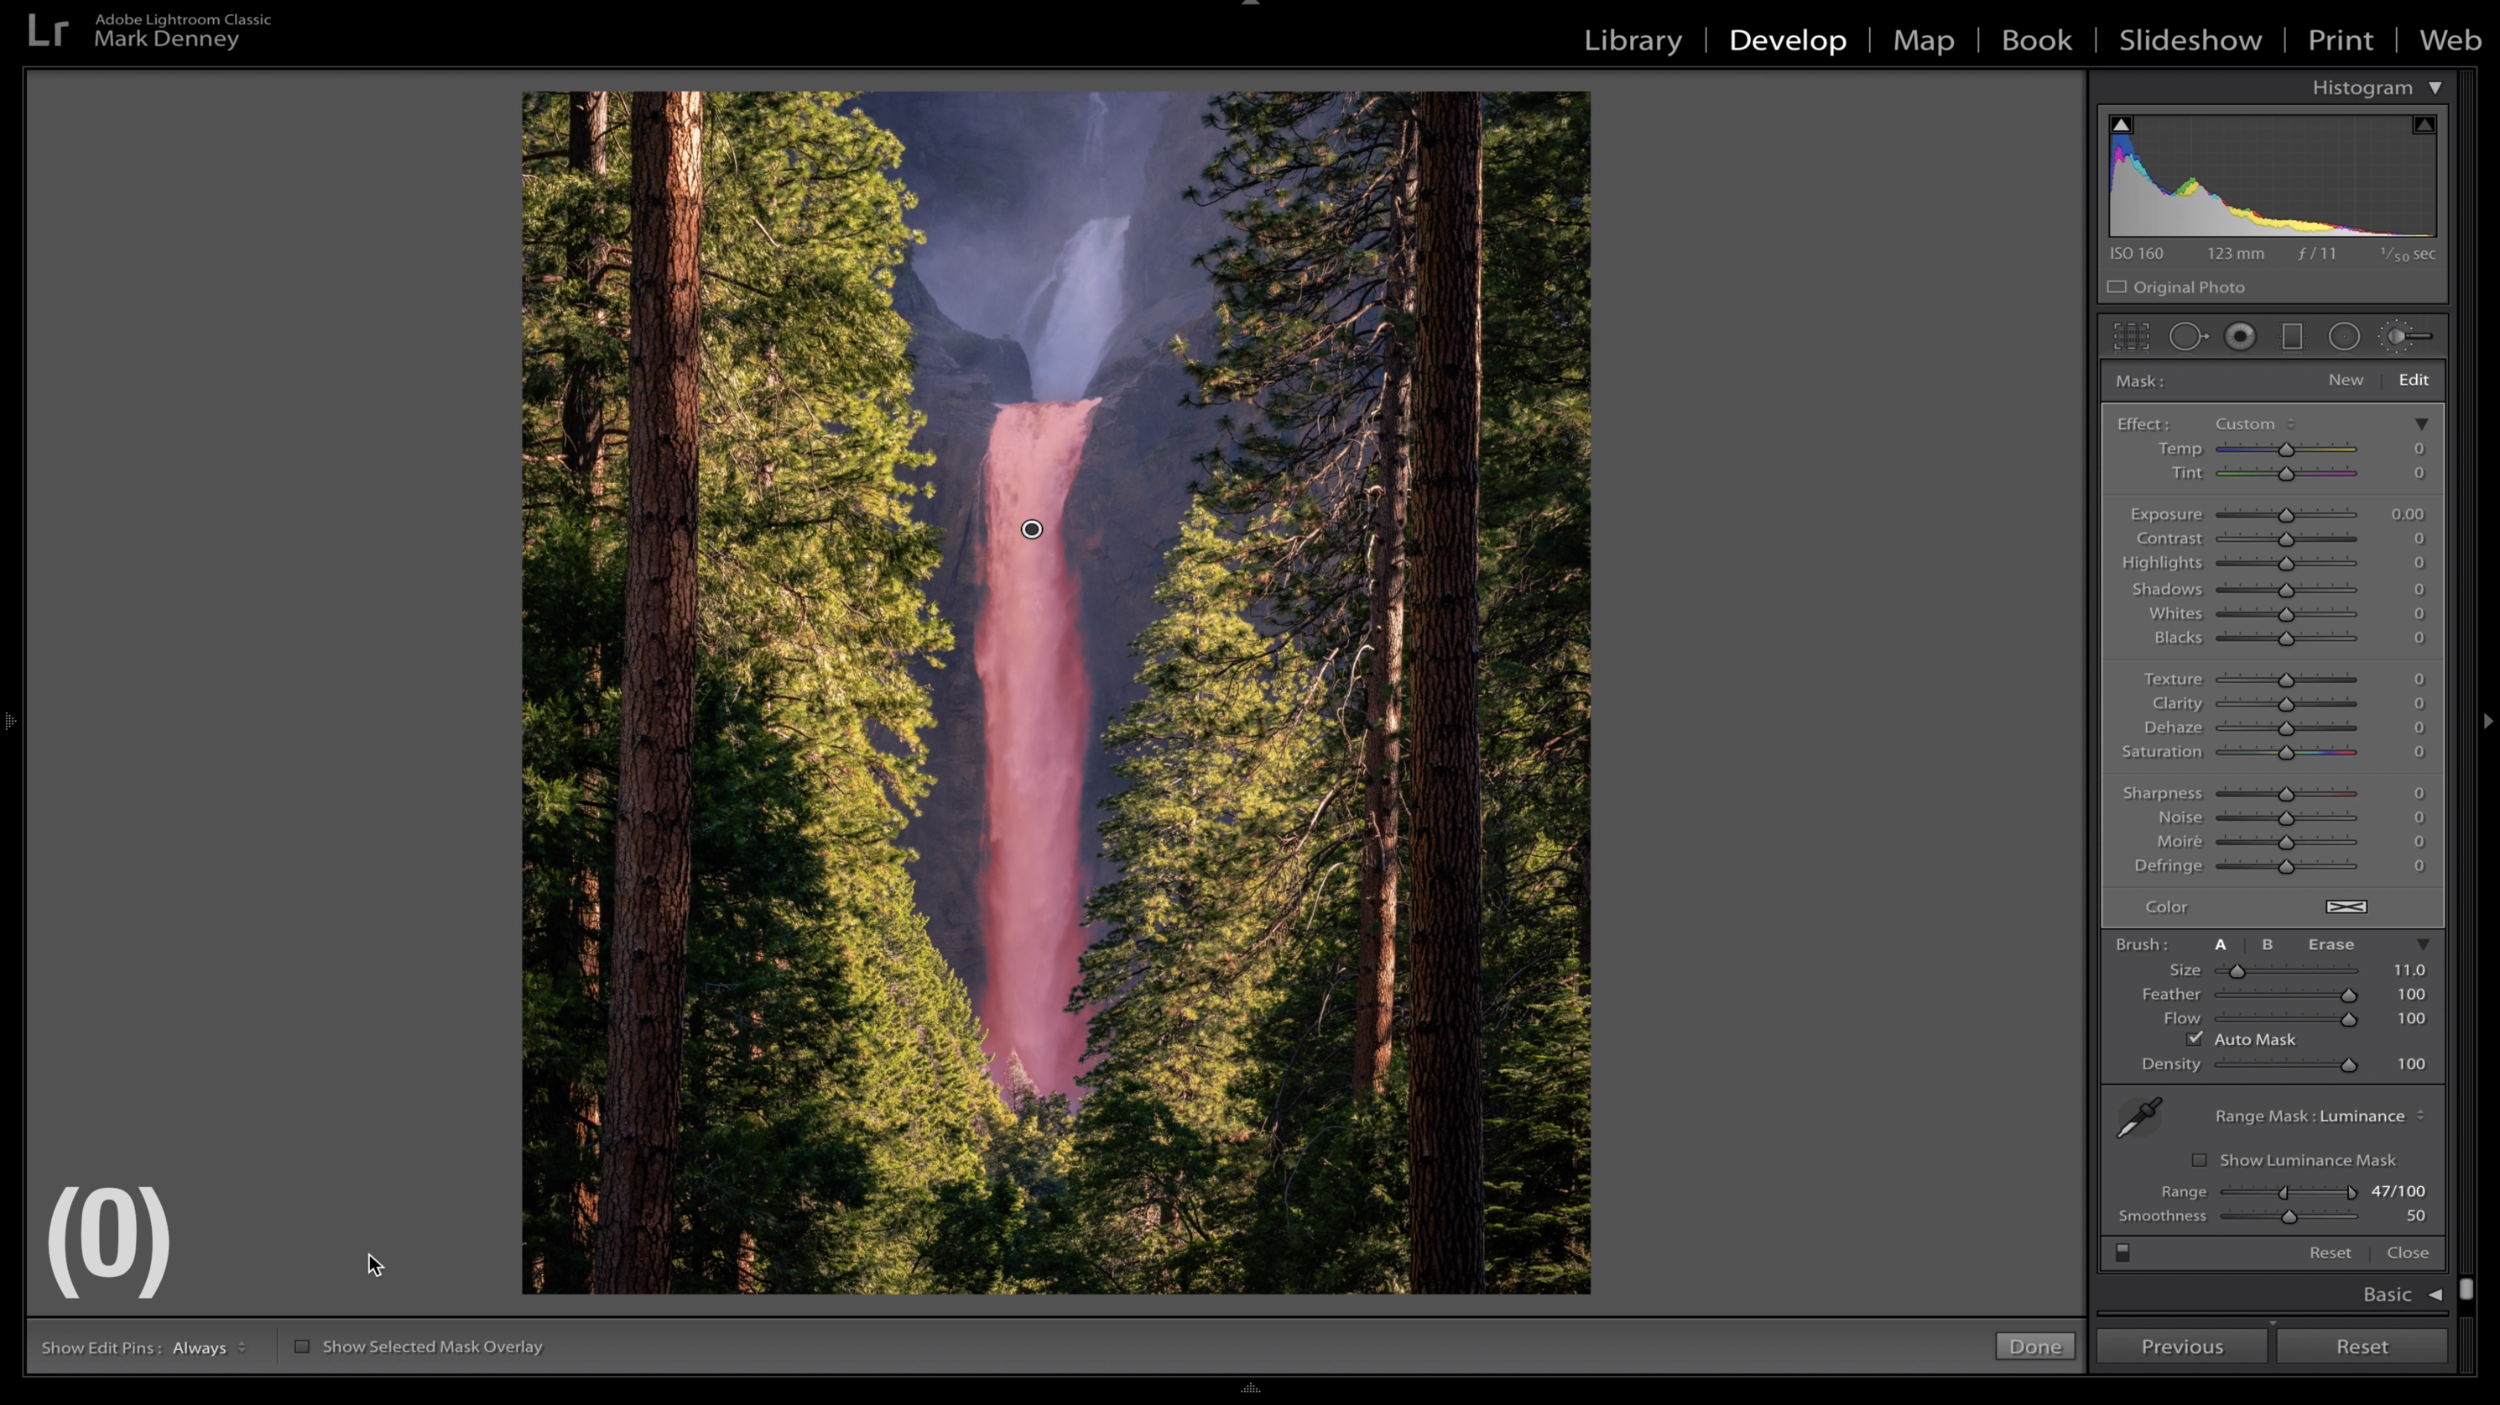
Task: Switch to the Library module
Action: click(1632, 40)
